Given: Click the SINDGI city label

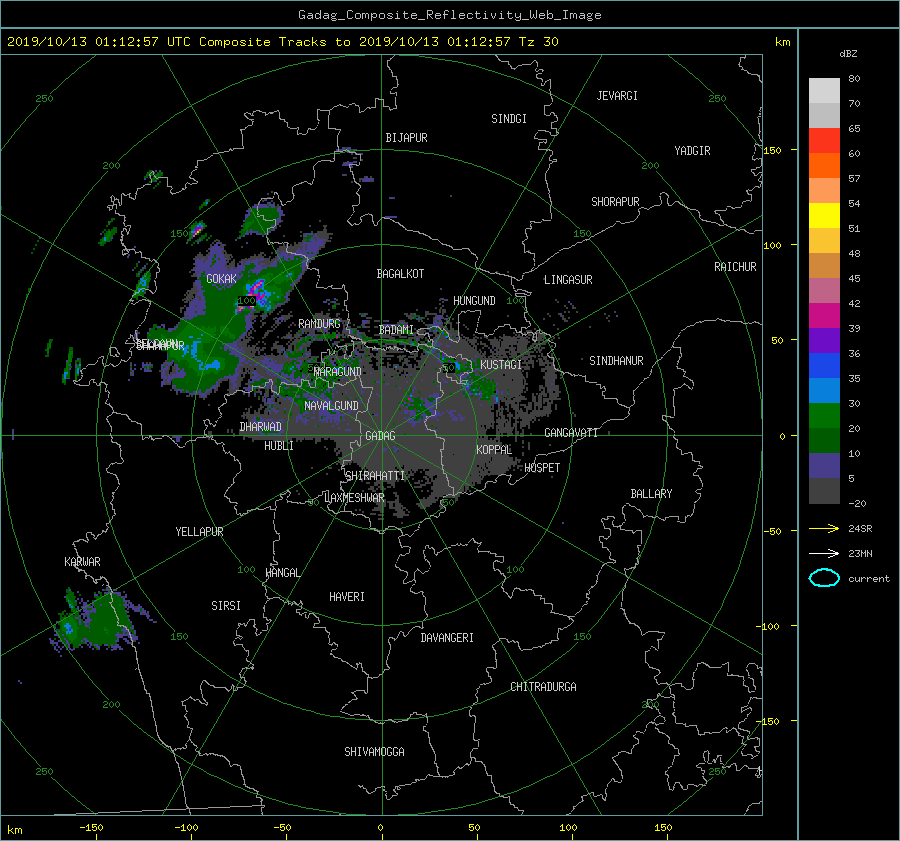Looking at the screenshot, I should (509, 119).
